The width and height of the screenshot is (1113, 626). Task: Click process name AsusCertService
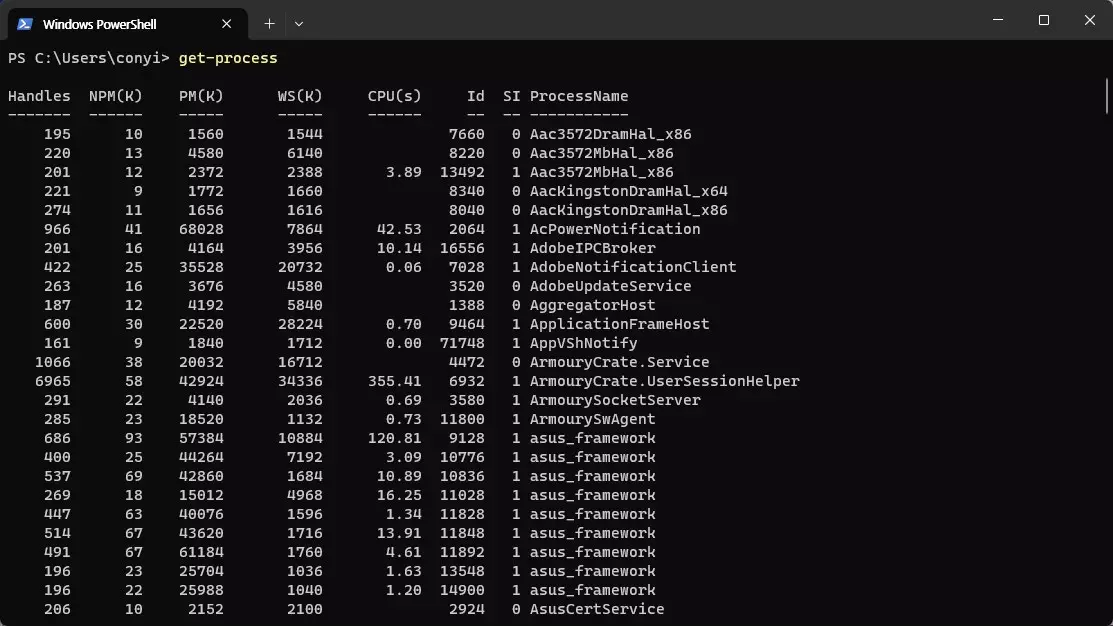pyautogui.click(x=597, y=609)
